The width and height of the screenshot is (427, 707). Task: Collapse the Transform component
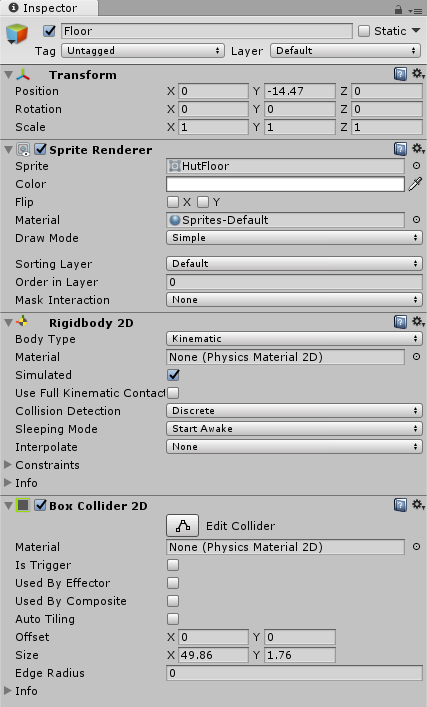pyautogui.click(x=8, y=74)
